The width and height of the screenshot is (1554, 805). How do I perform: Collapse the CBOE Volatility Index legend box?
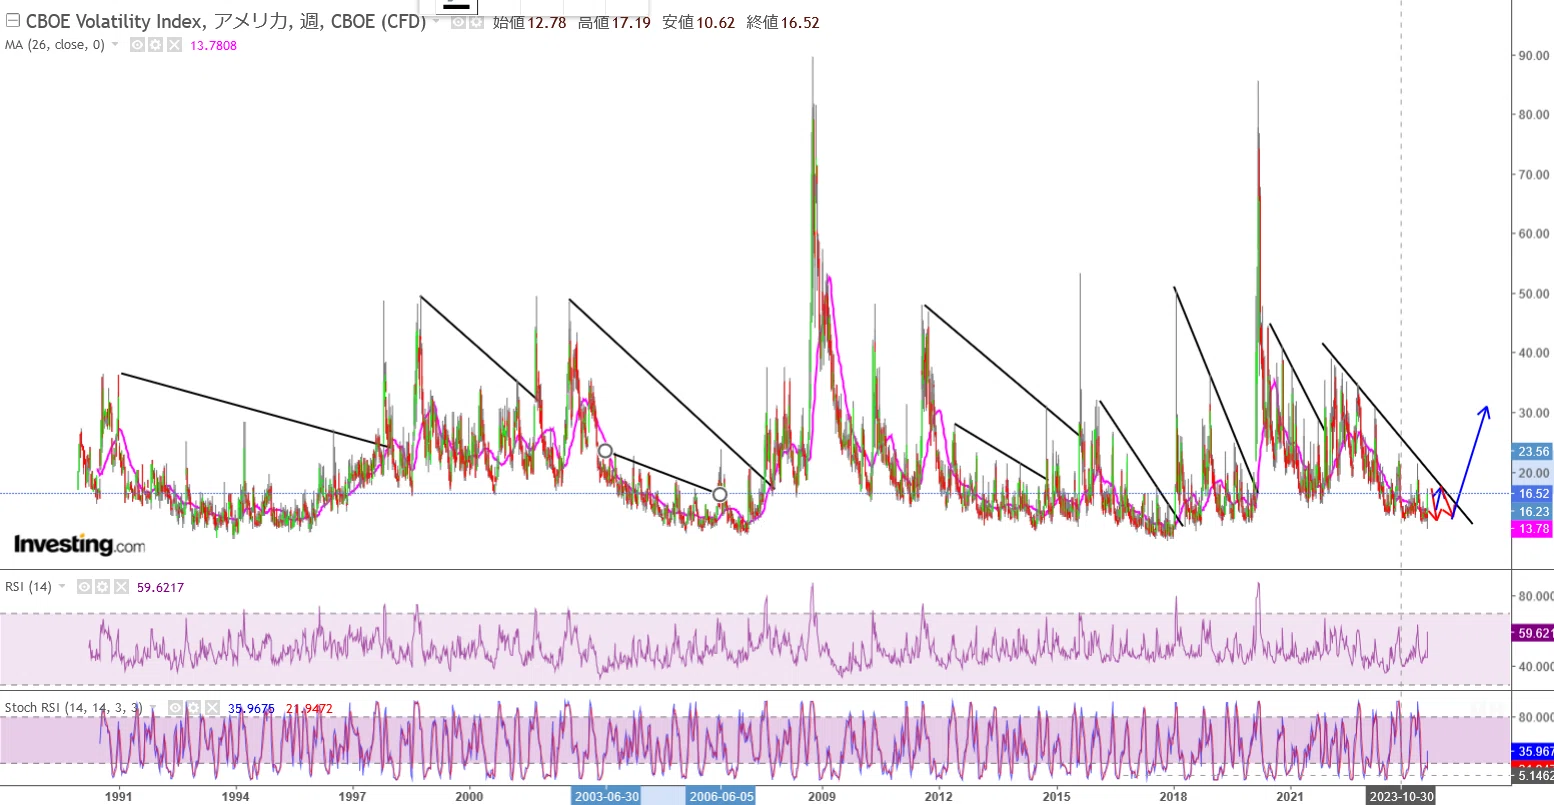click(13, 21)
